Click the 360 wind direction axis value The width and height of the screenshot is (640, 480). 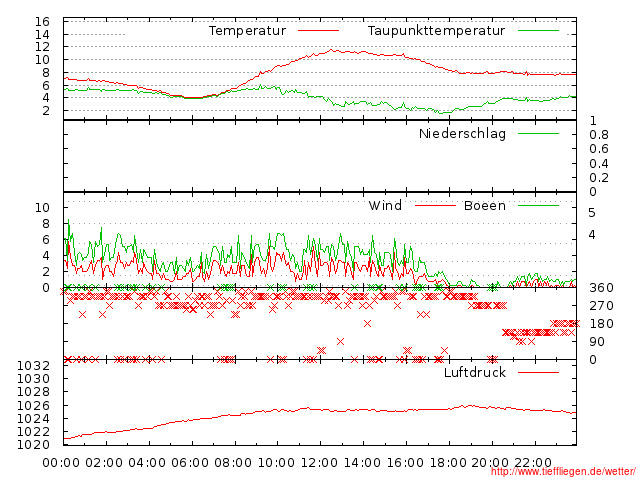point(601,288)
